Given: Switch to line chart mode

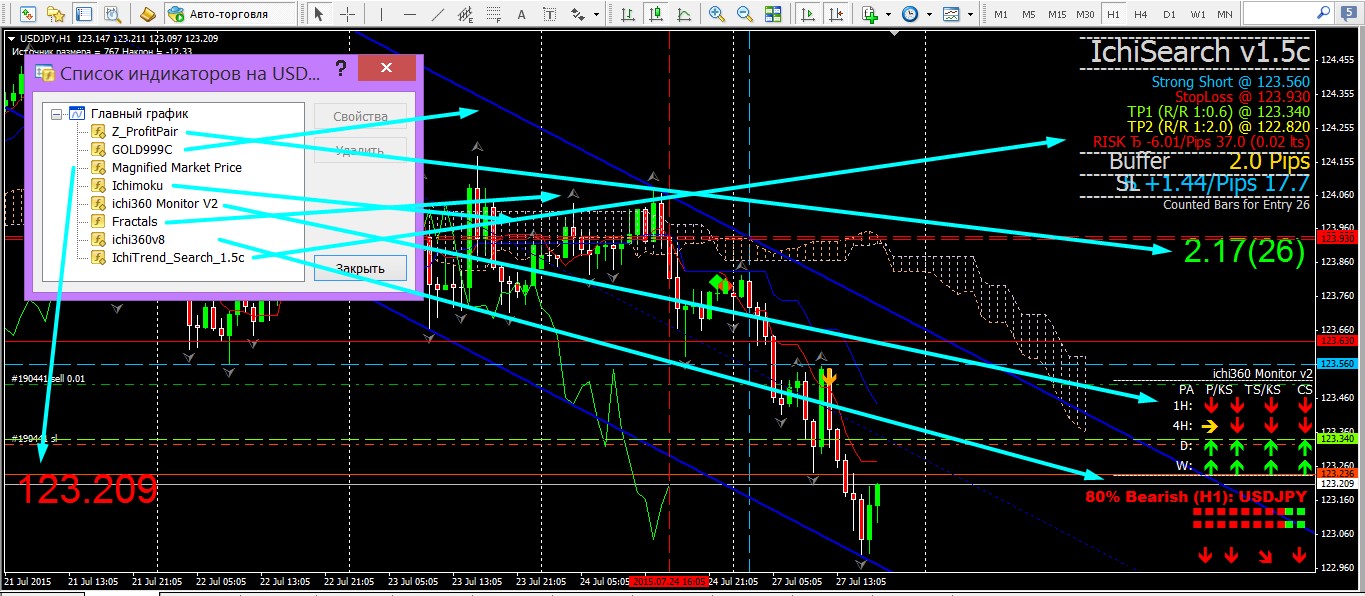Looking at the screenshot, I should click(682, 14).
